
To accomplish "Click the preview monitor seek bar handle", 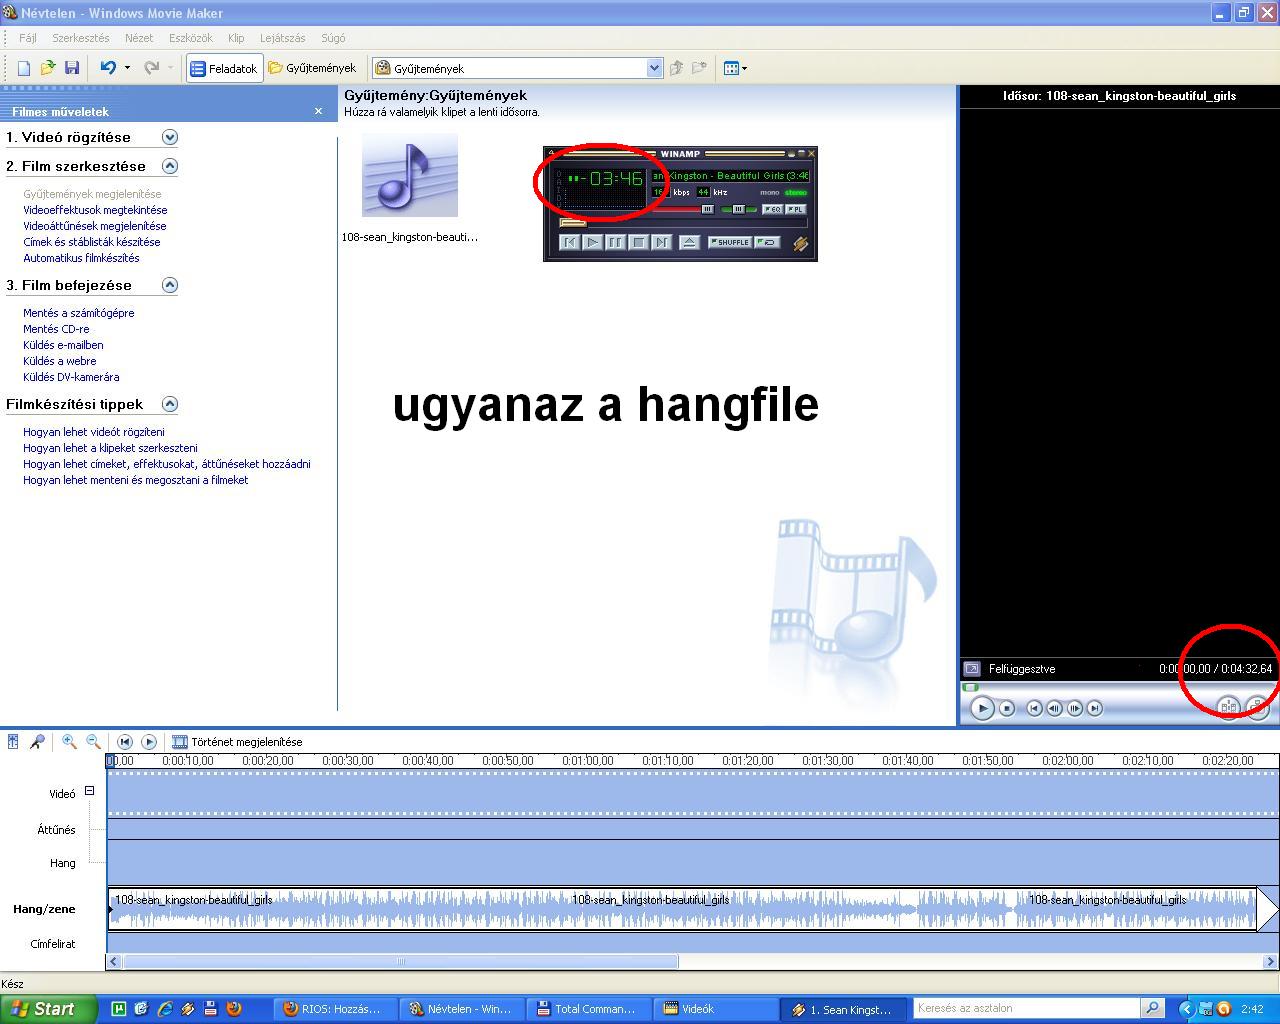I will coord(969,687).
